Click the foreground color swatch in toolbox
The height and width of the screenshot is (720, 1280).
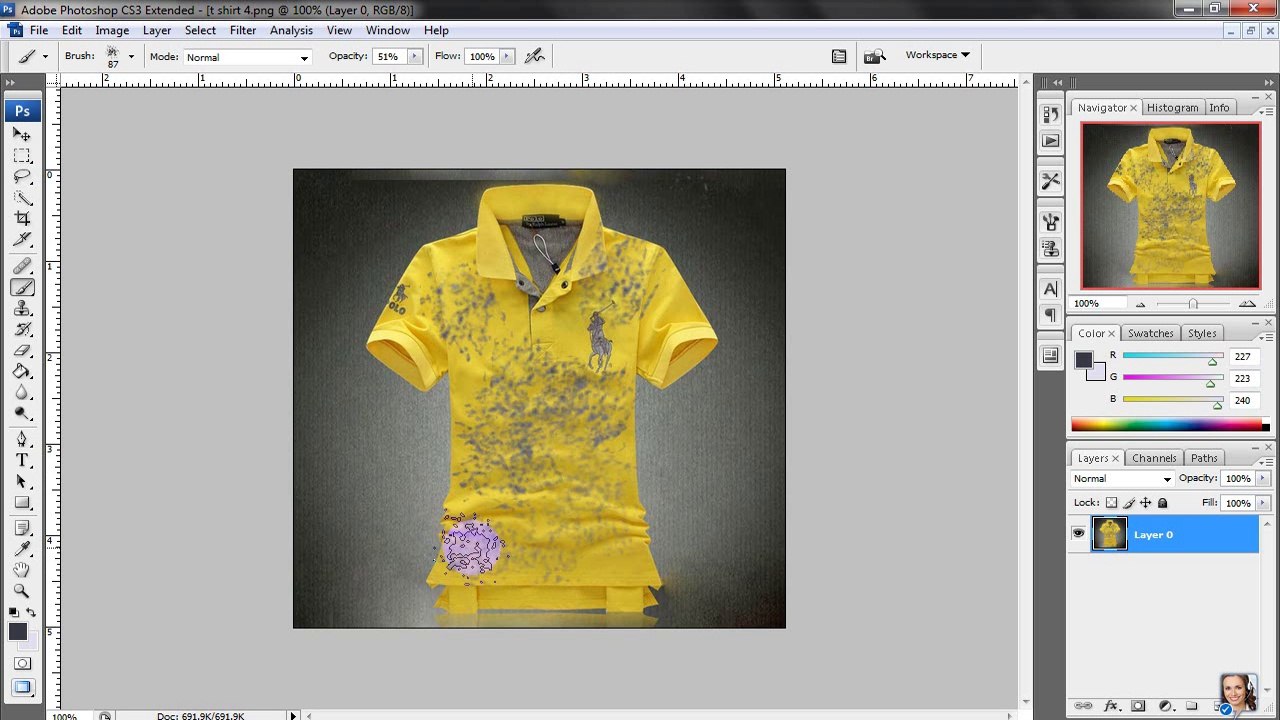18,632
